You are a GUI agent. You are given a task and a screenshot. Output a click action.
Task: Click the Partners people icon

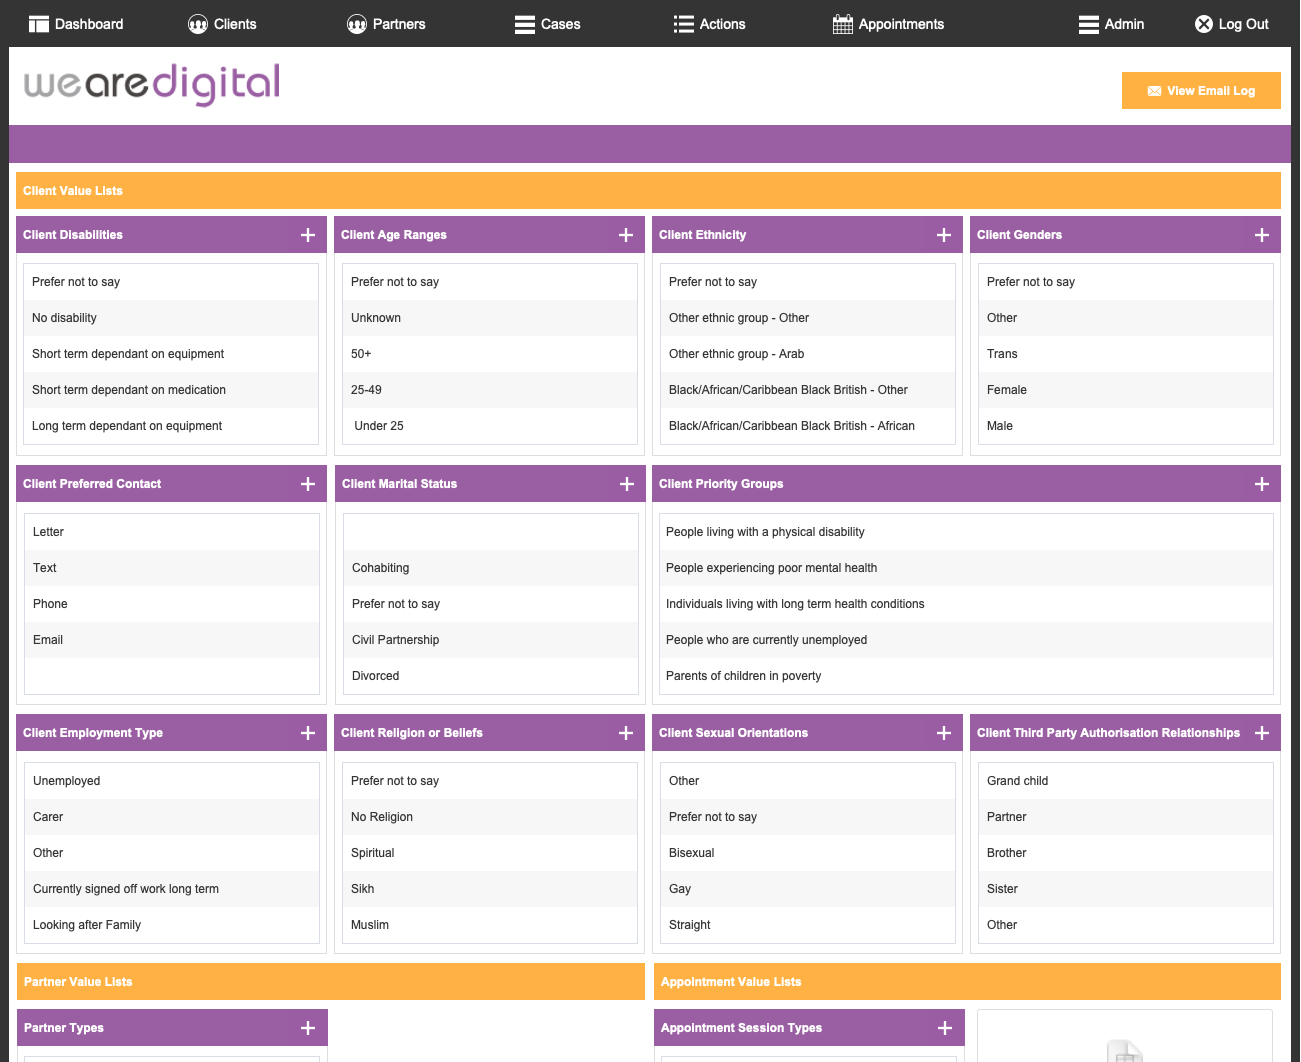pos(357,24)
